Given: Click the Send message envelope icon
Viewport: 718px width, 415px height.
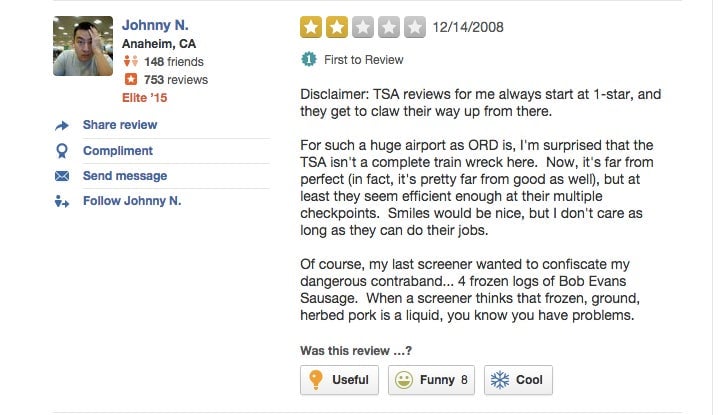Looking at the screenshot, I should 62,176.
